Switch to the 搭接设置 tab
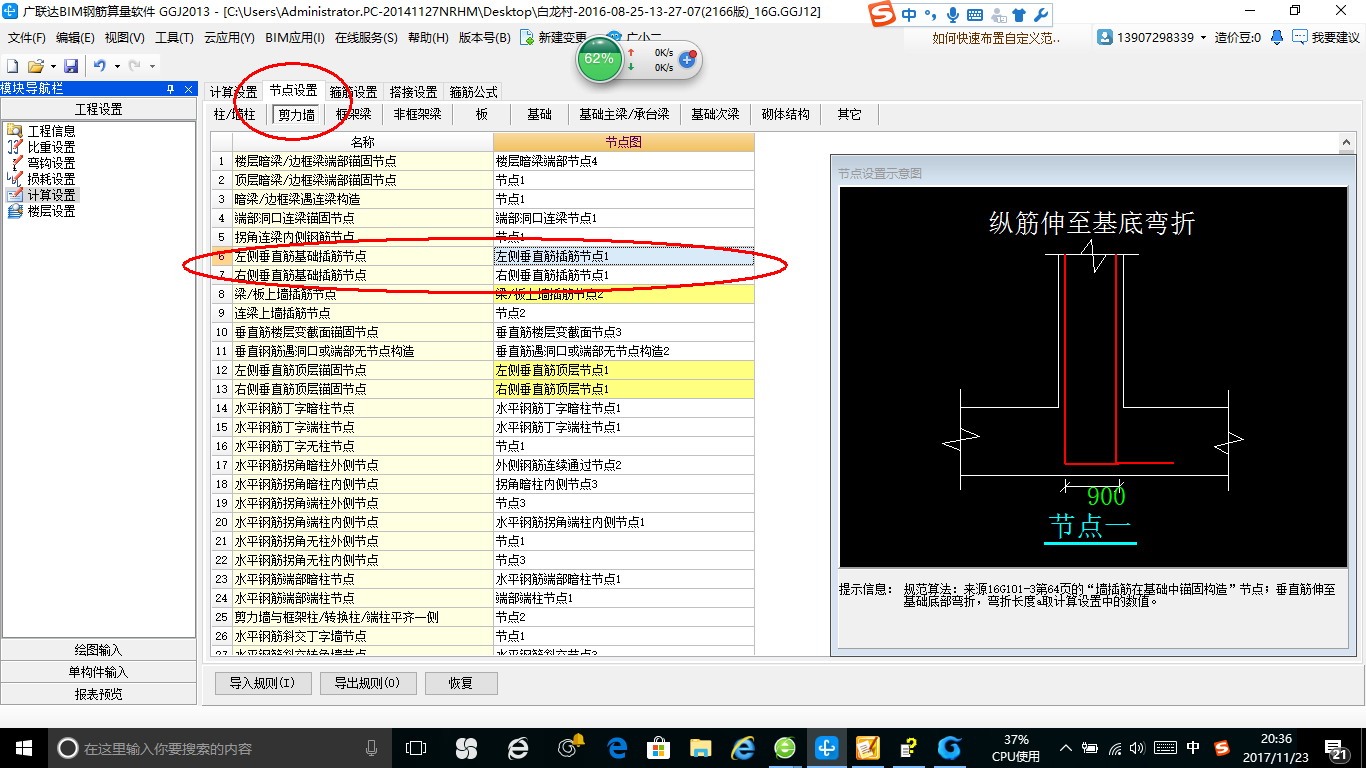 [413, 92]
